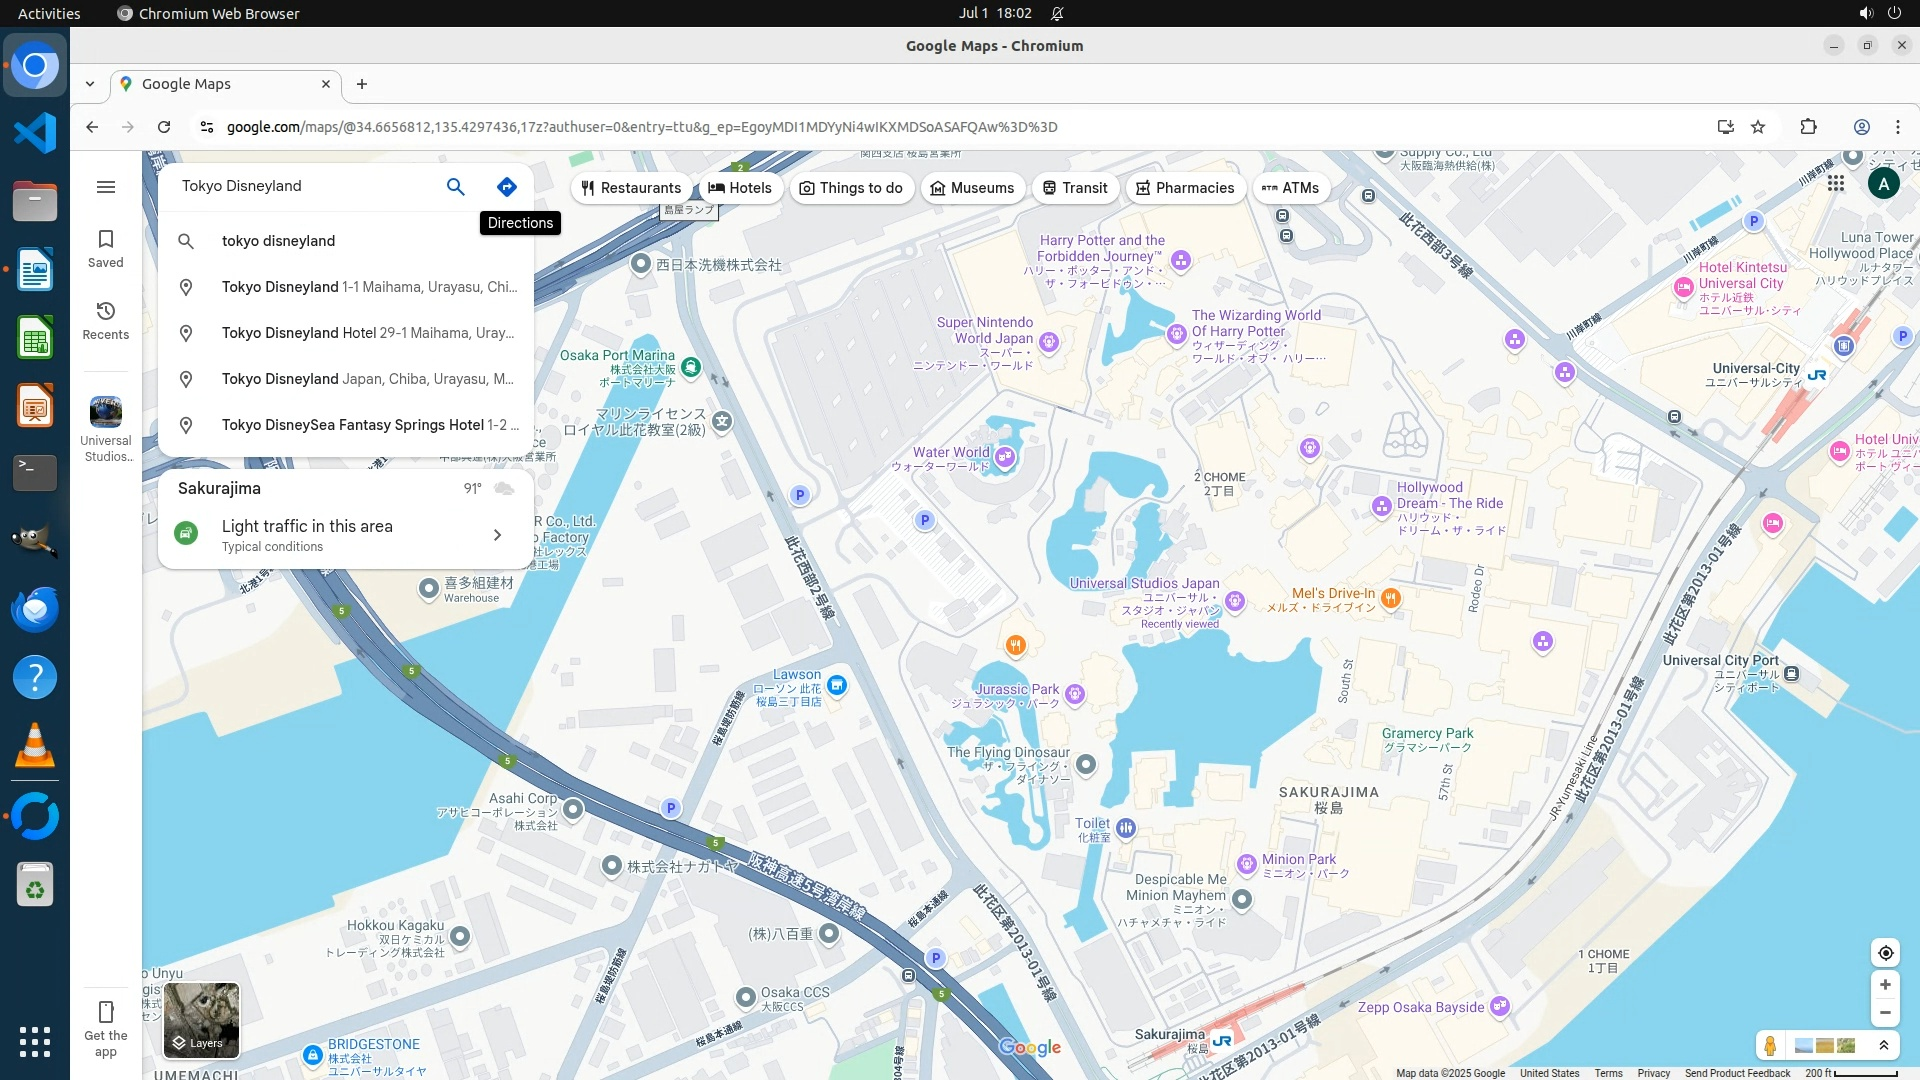Select the Restaurants category chip
The height and width of the screenshot is (1080, 1920).
tap(631, 188)
